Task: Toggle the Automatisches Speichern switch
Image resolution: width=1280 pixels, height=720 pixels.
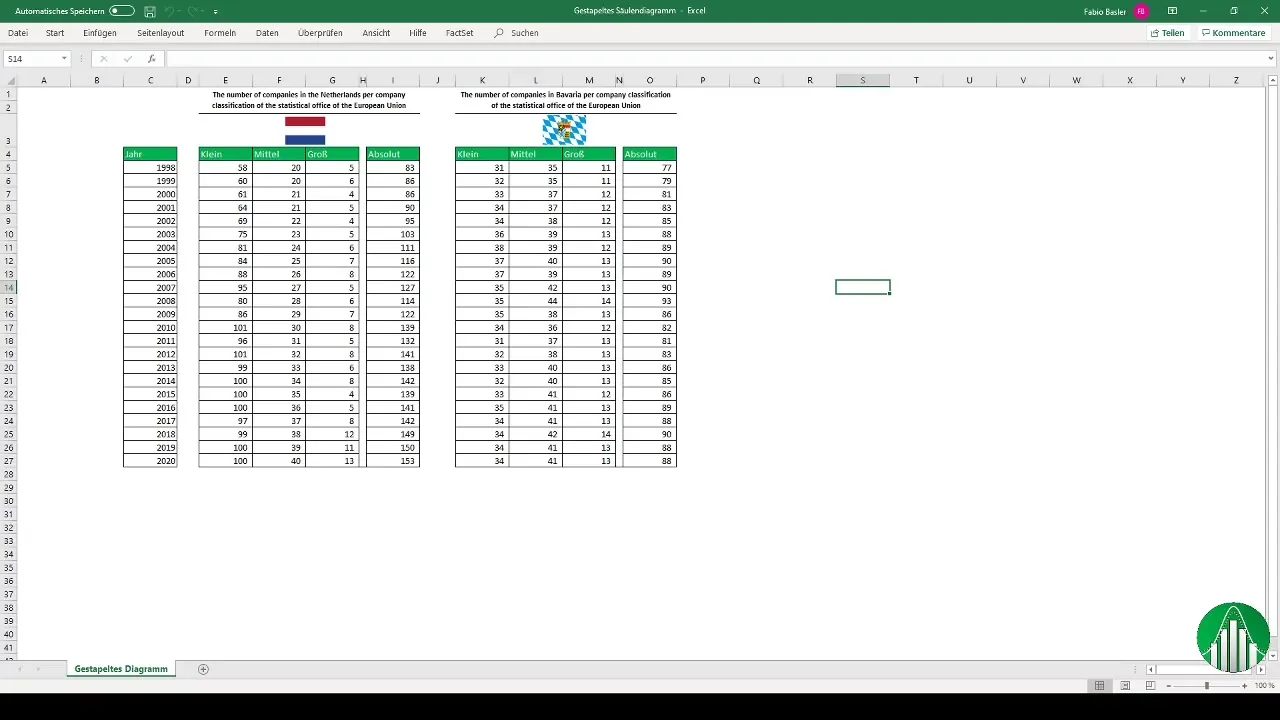Action: 122,11
